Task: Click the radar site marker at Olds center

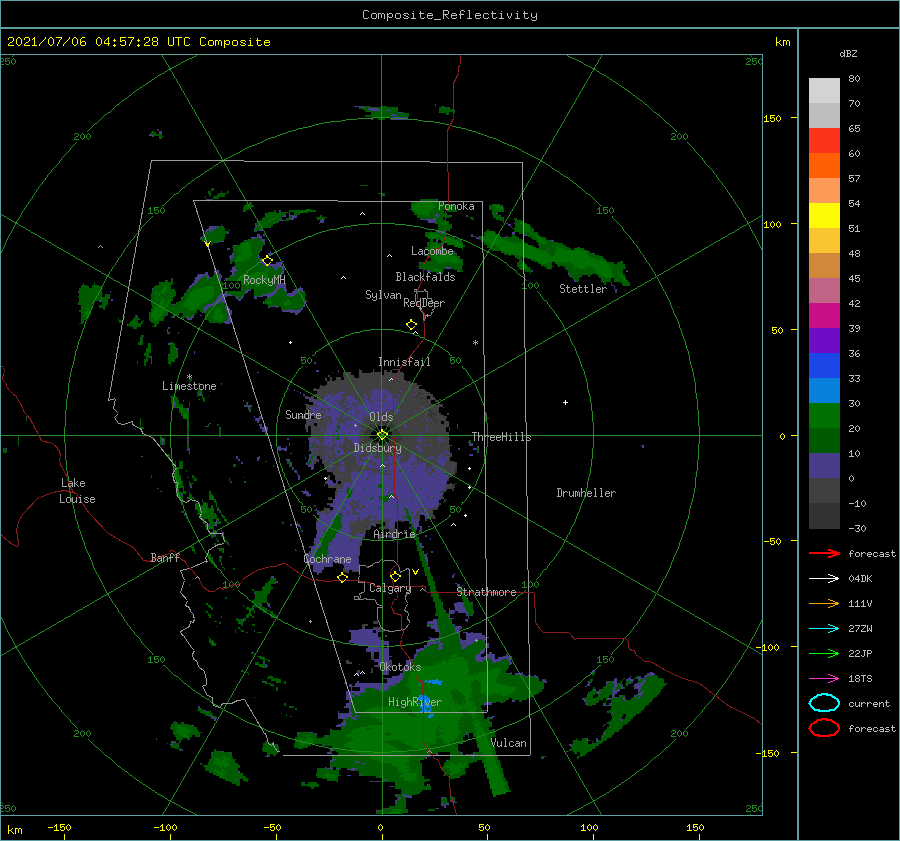Action: [382, 435]
